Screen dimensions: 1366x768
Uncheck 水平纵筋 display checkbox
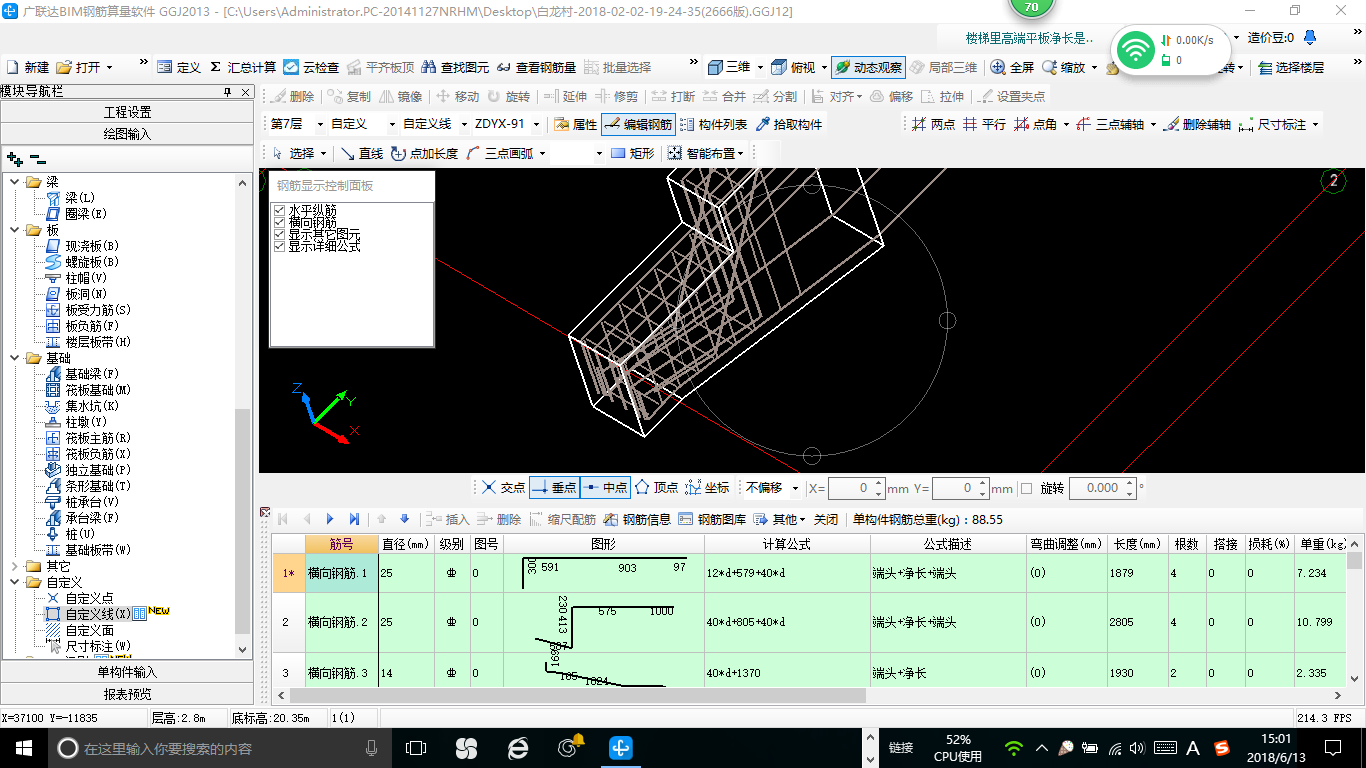279,210
